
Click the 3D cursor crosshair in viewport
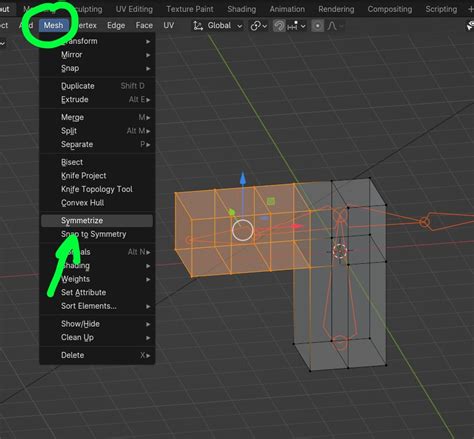coord(340,251)
